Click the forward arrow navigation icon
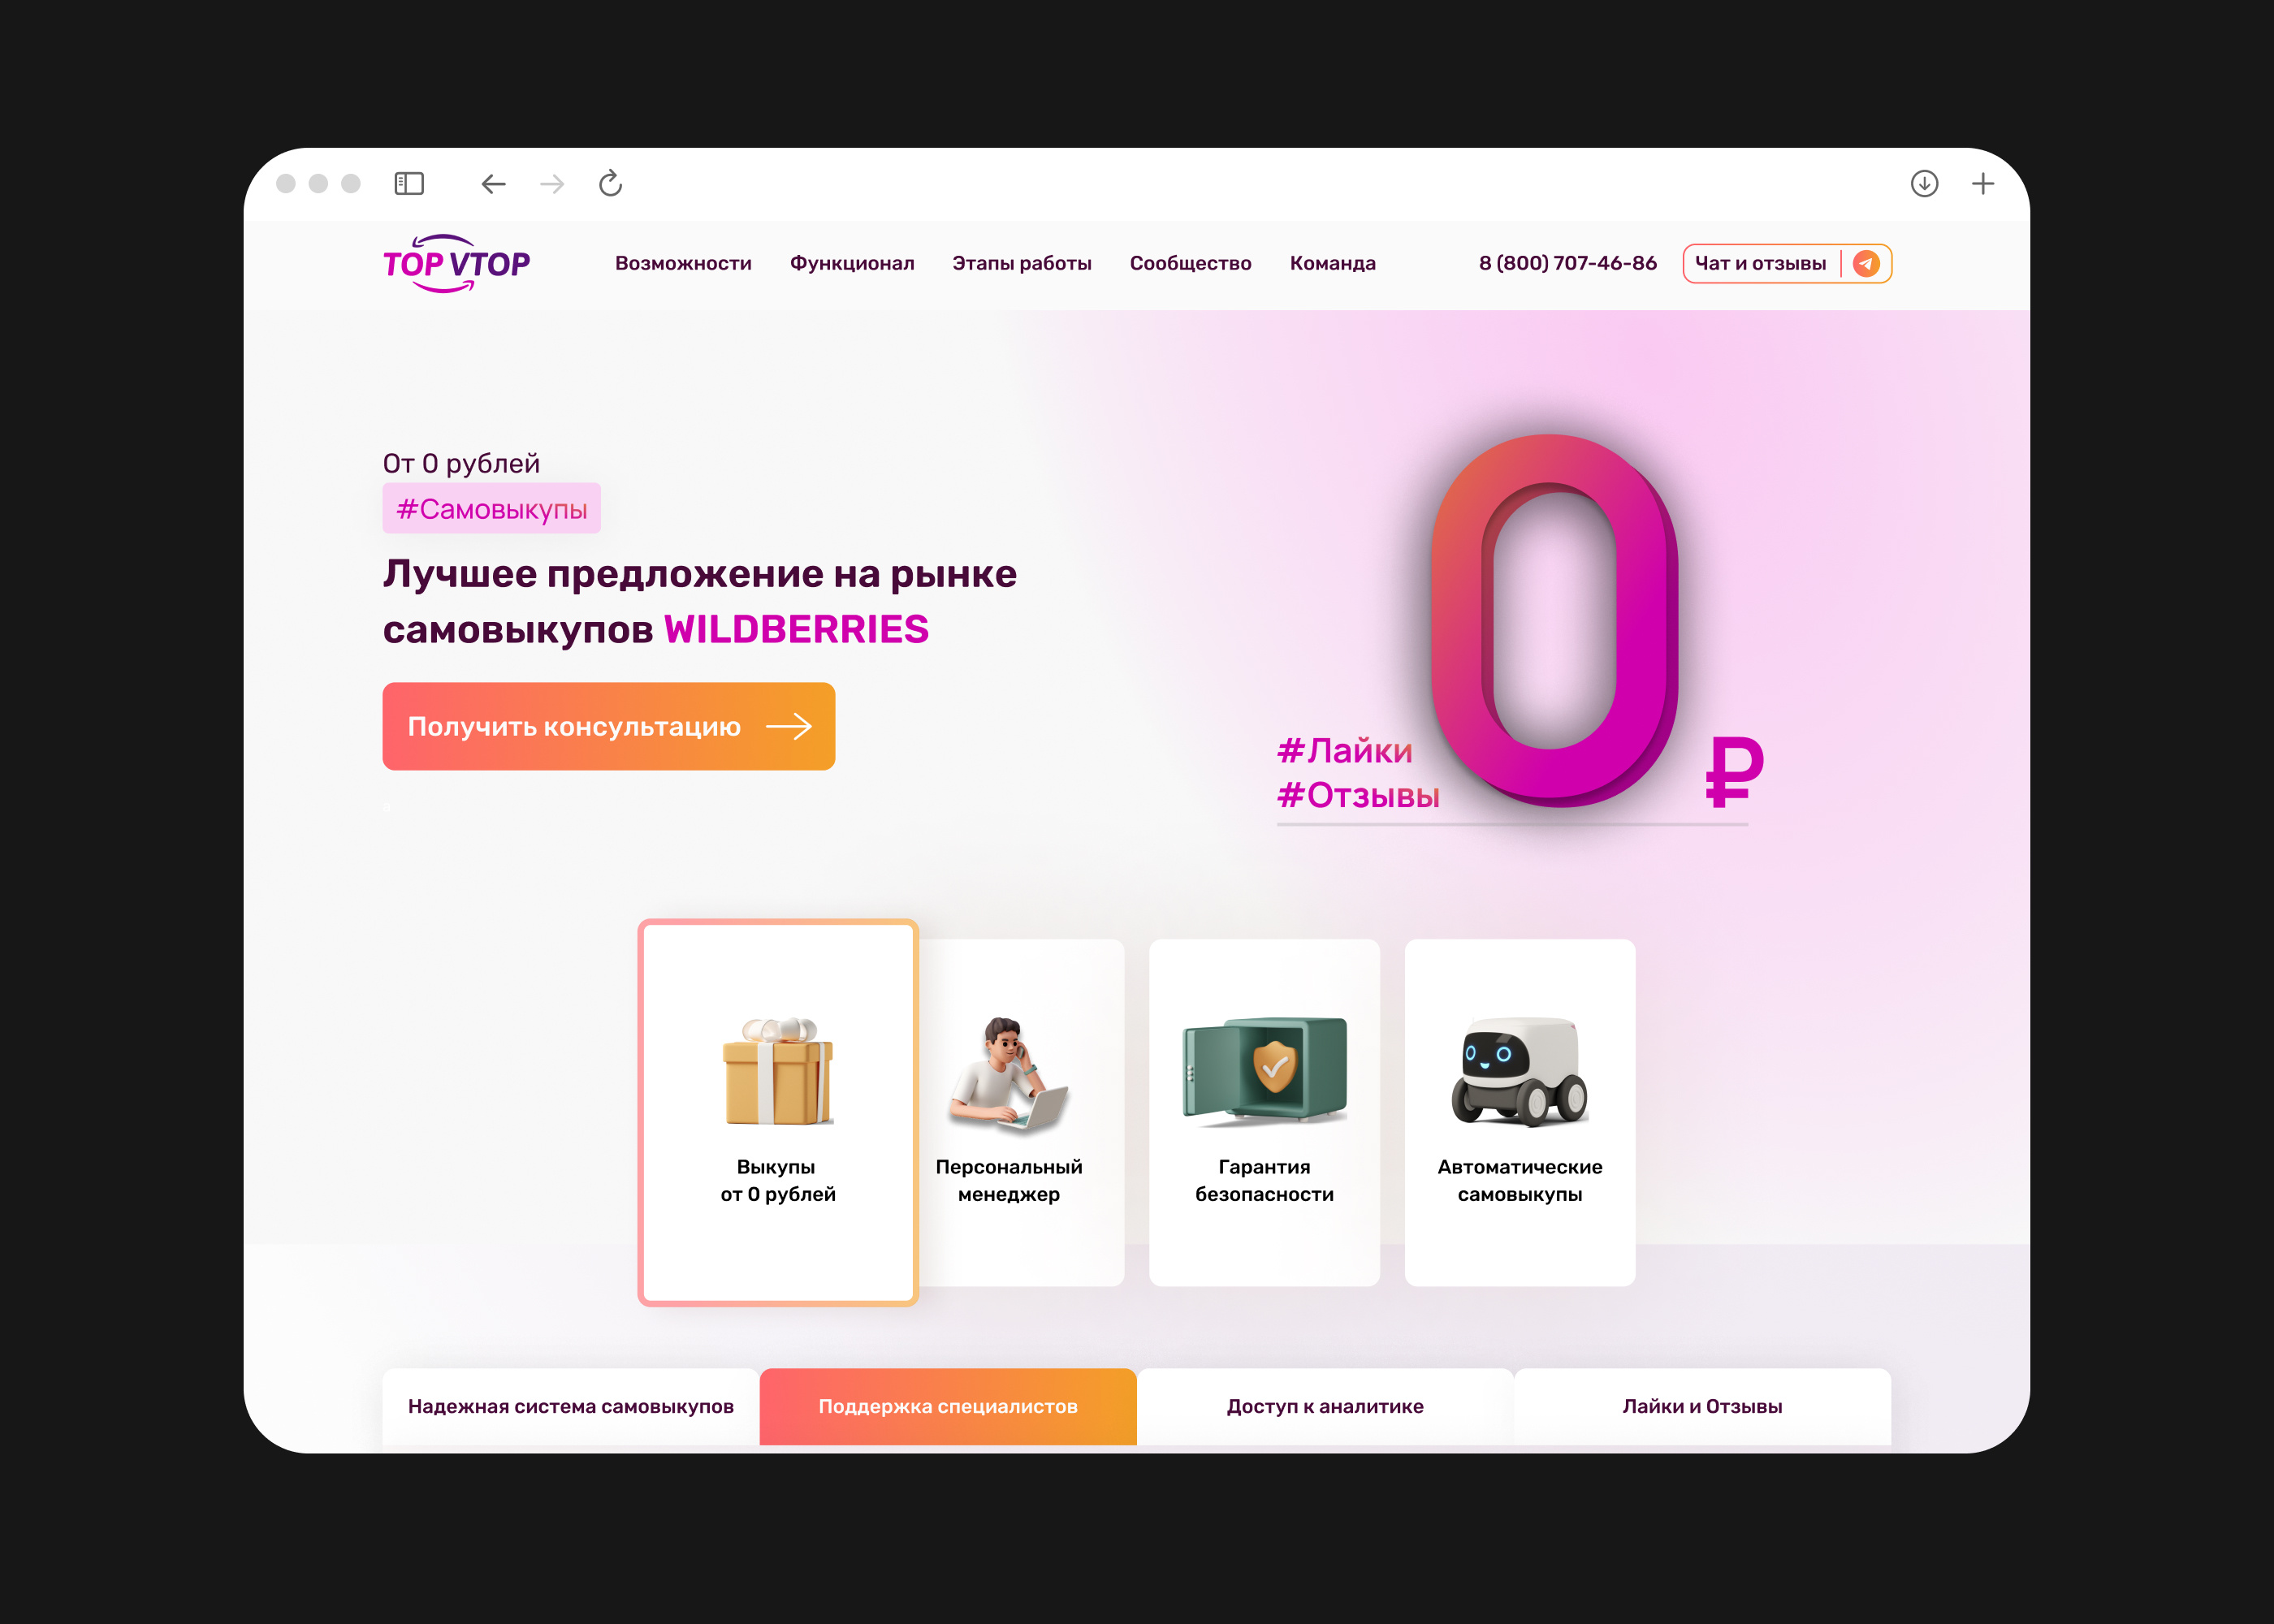 [552, 184]
